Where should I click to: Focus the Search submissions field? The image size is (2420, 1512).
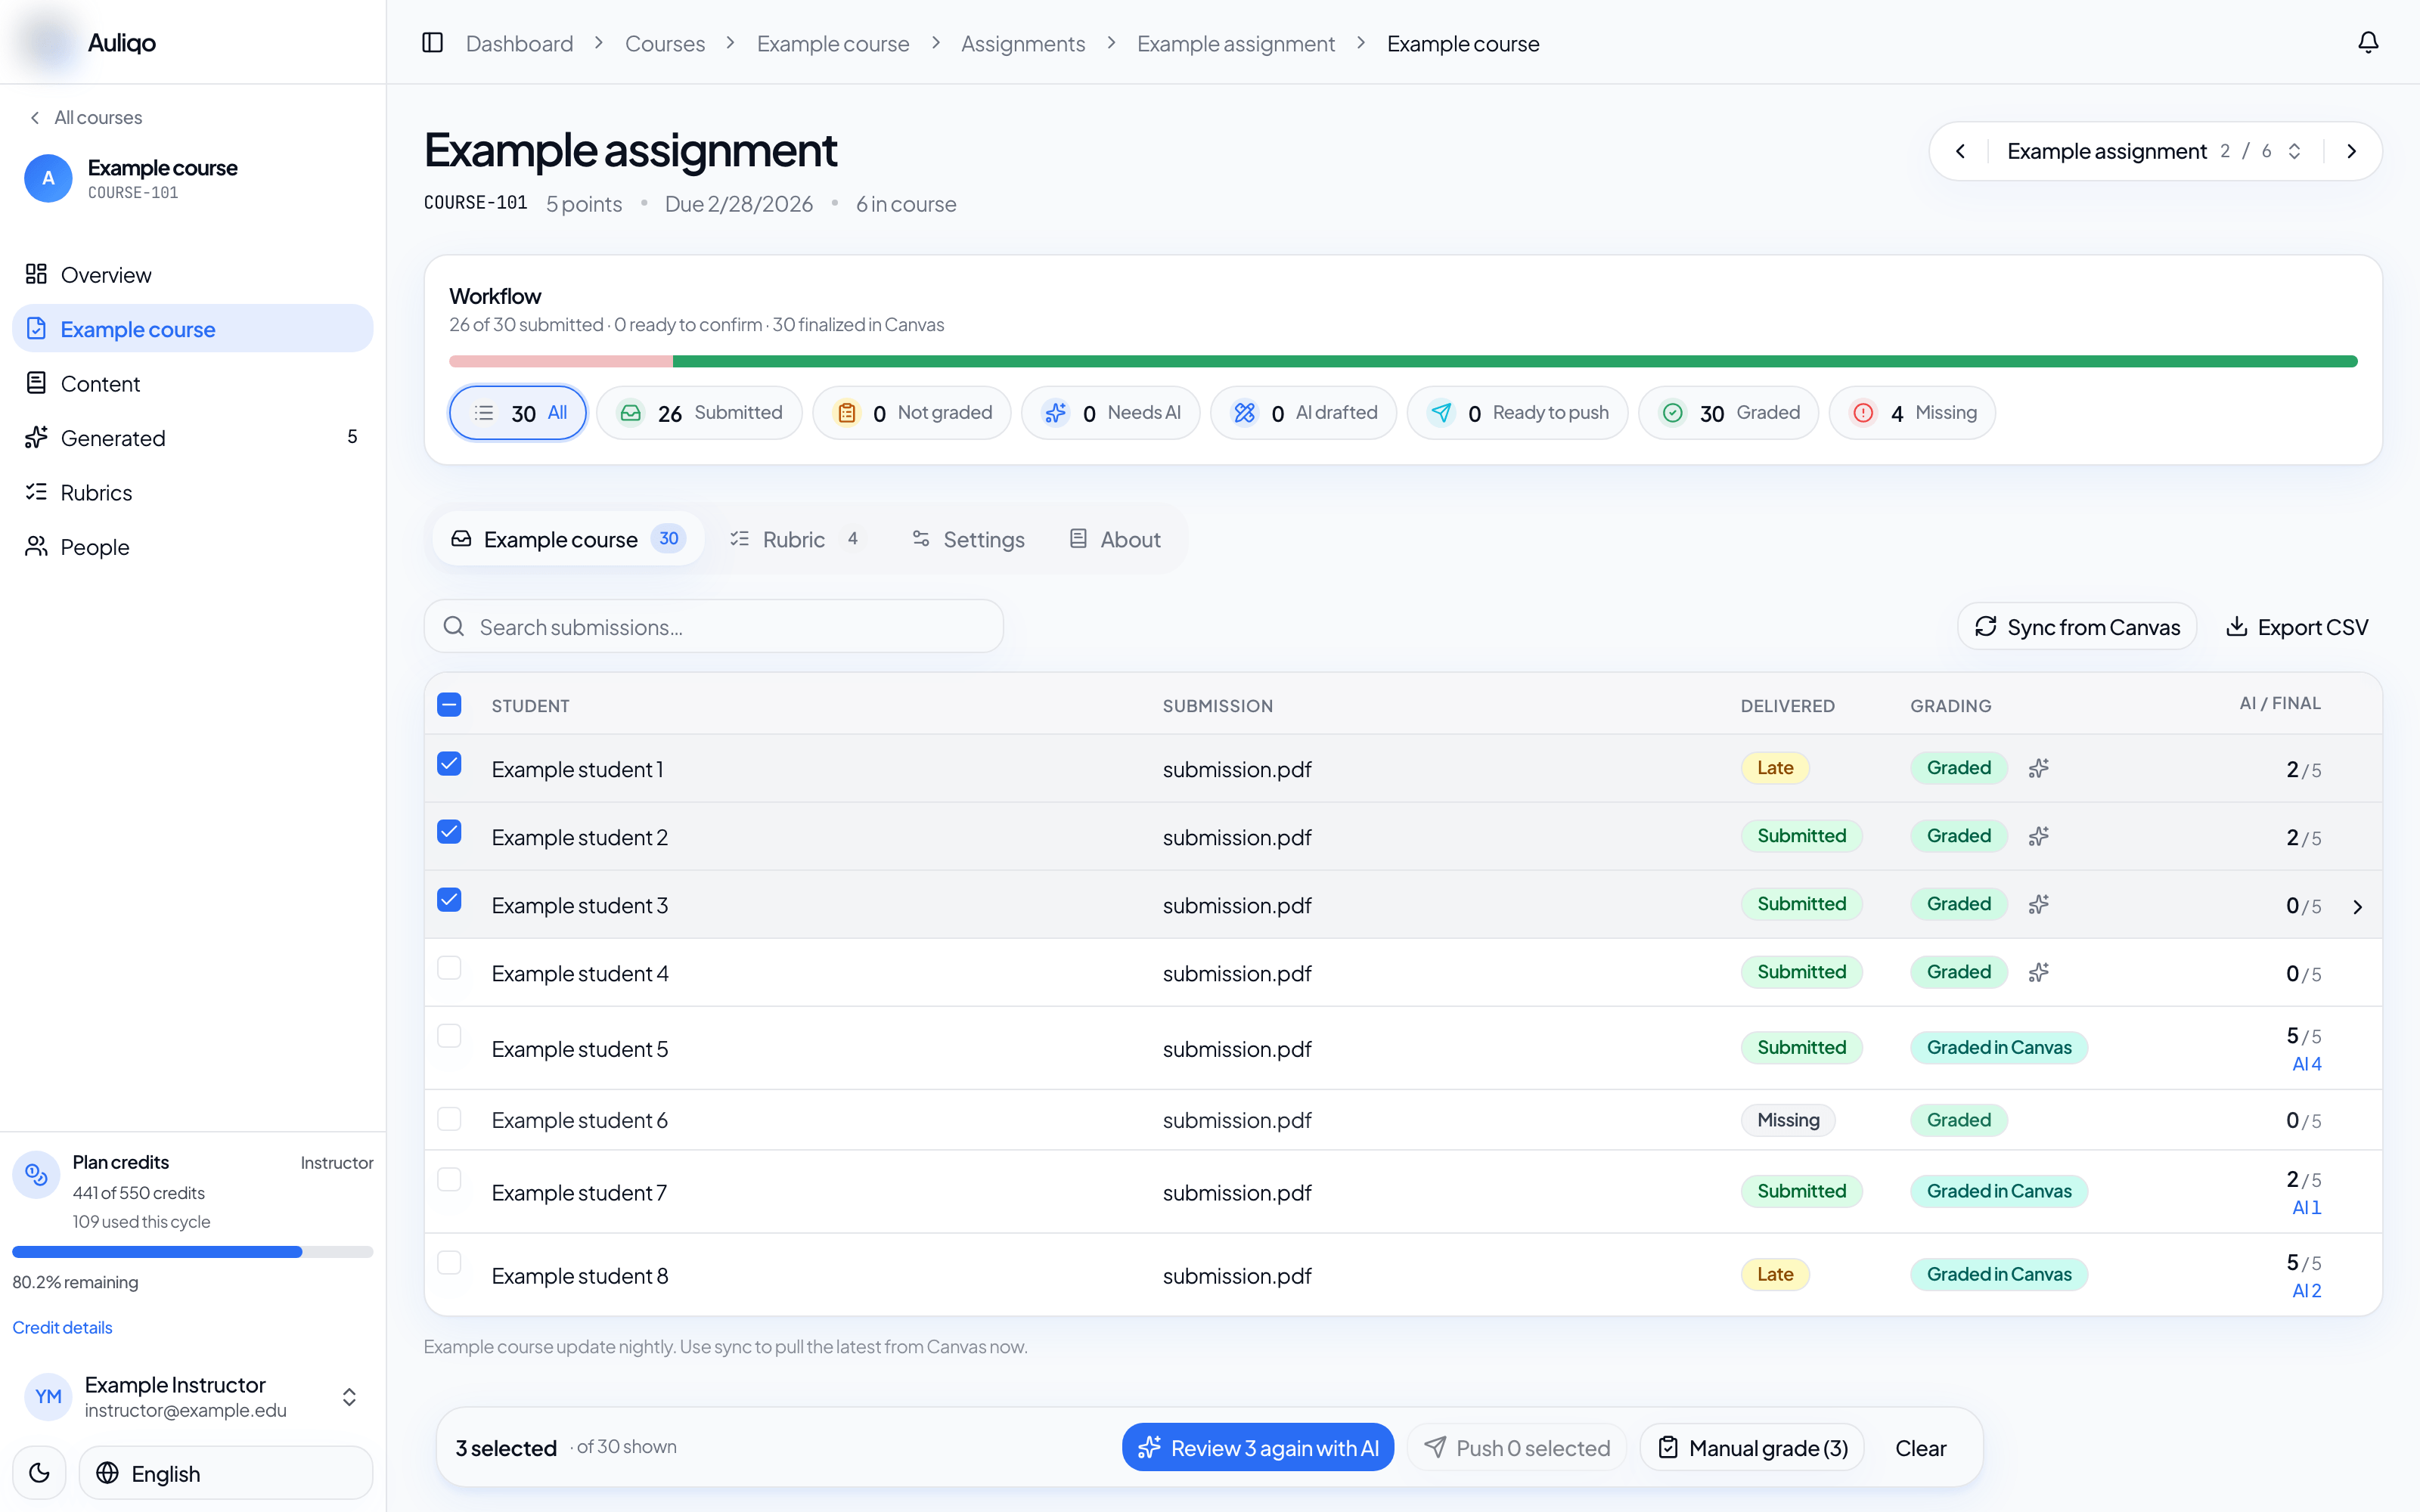pos(714,627)
